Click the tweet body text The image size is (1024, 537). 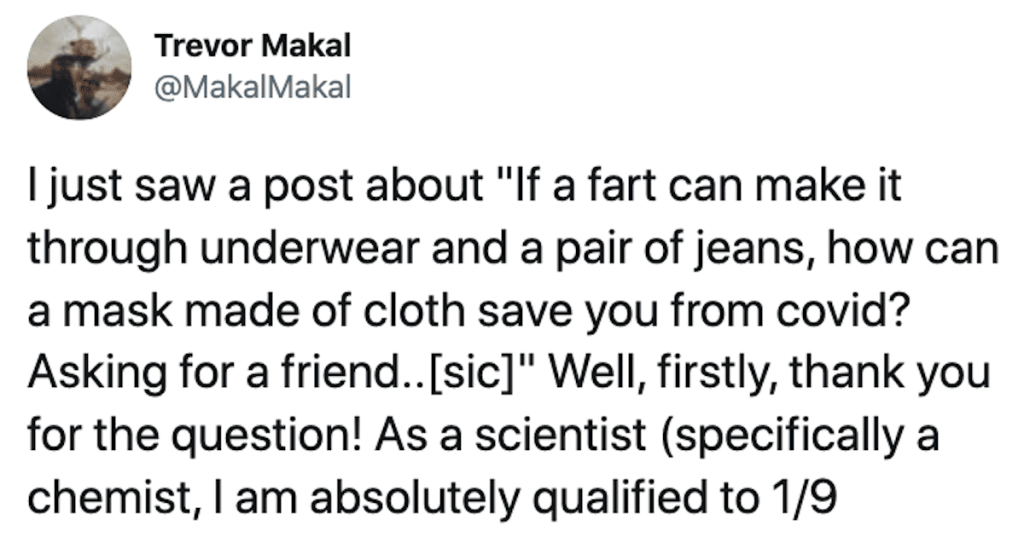coord(513,341)
